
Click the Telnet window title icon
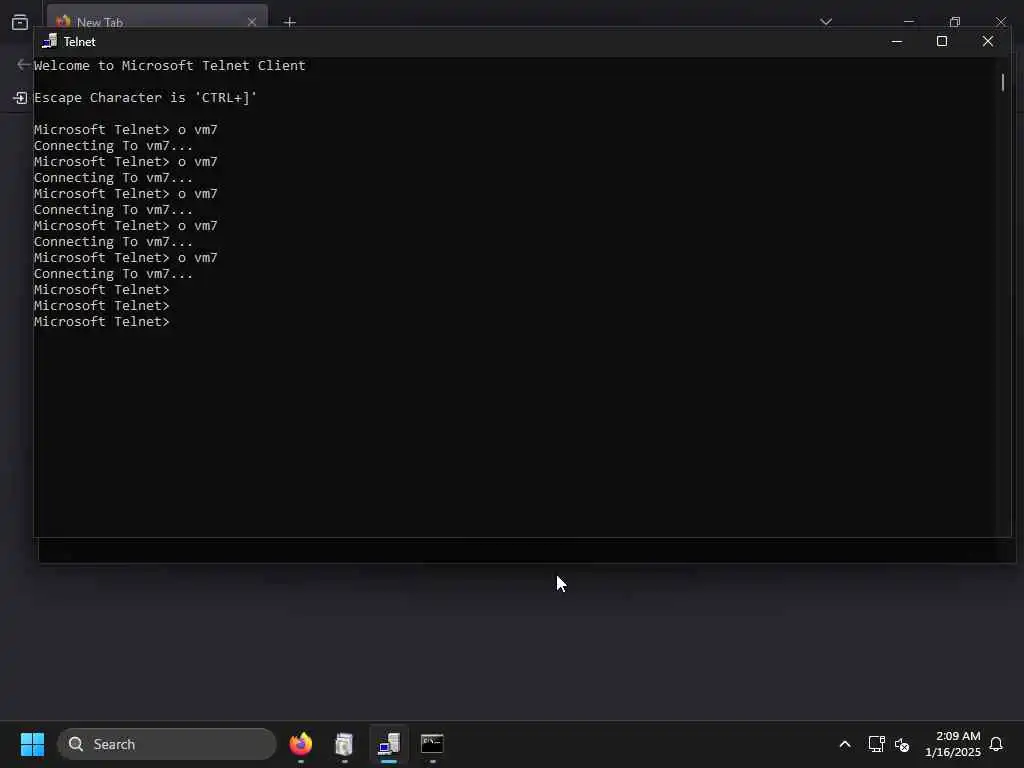click(x=50, y=42)
